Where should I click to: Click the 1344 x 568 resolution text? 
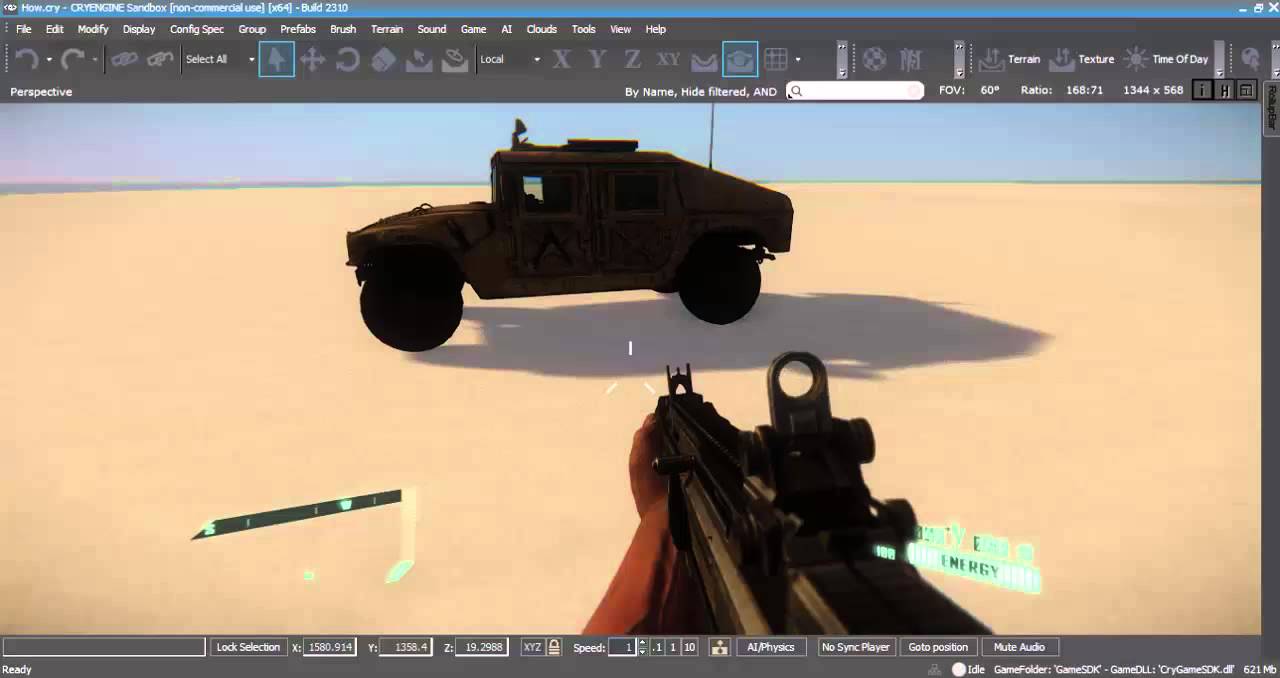coord(1153,90)
